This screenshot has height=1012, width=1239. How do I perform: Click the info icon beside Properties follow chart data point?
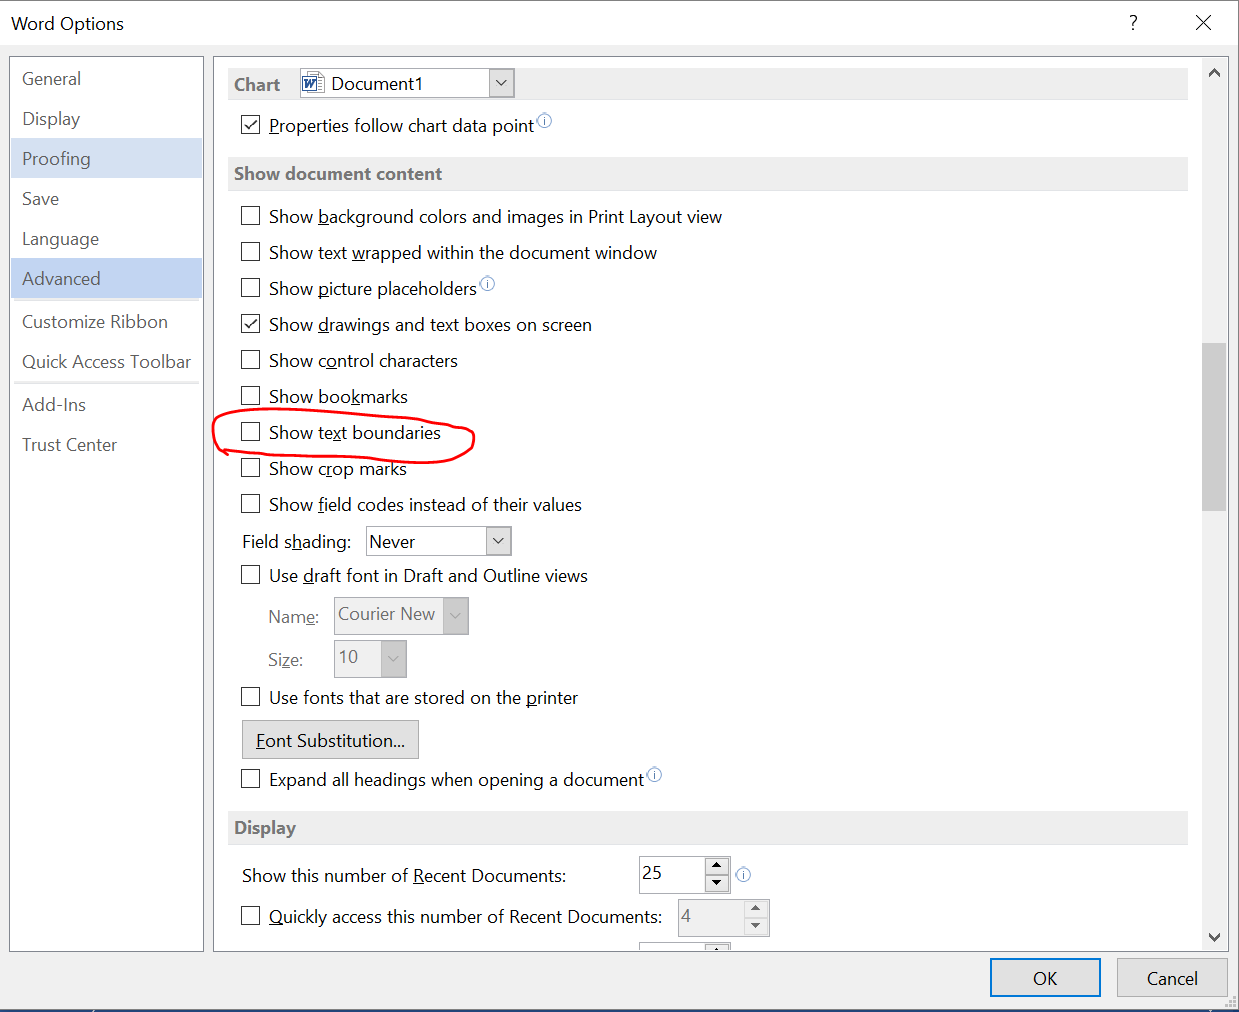pyautogui.click(x=544, y=121)
